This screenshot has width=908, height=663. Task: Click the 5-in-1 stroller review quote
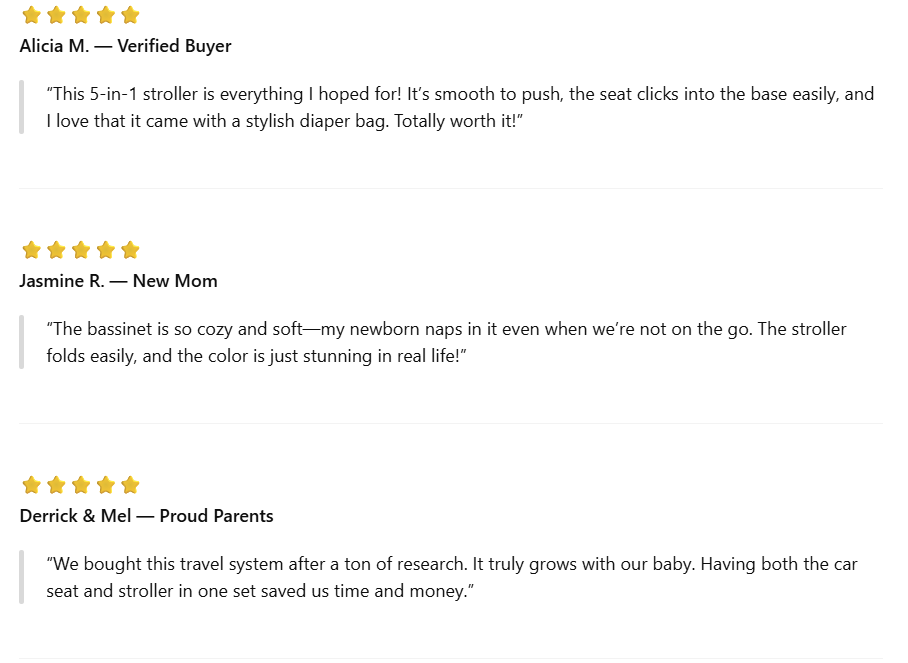point(460,107)
